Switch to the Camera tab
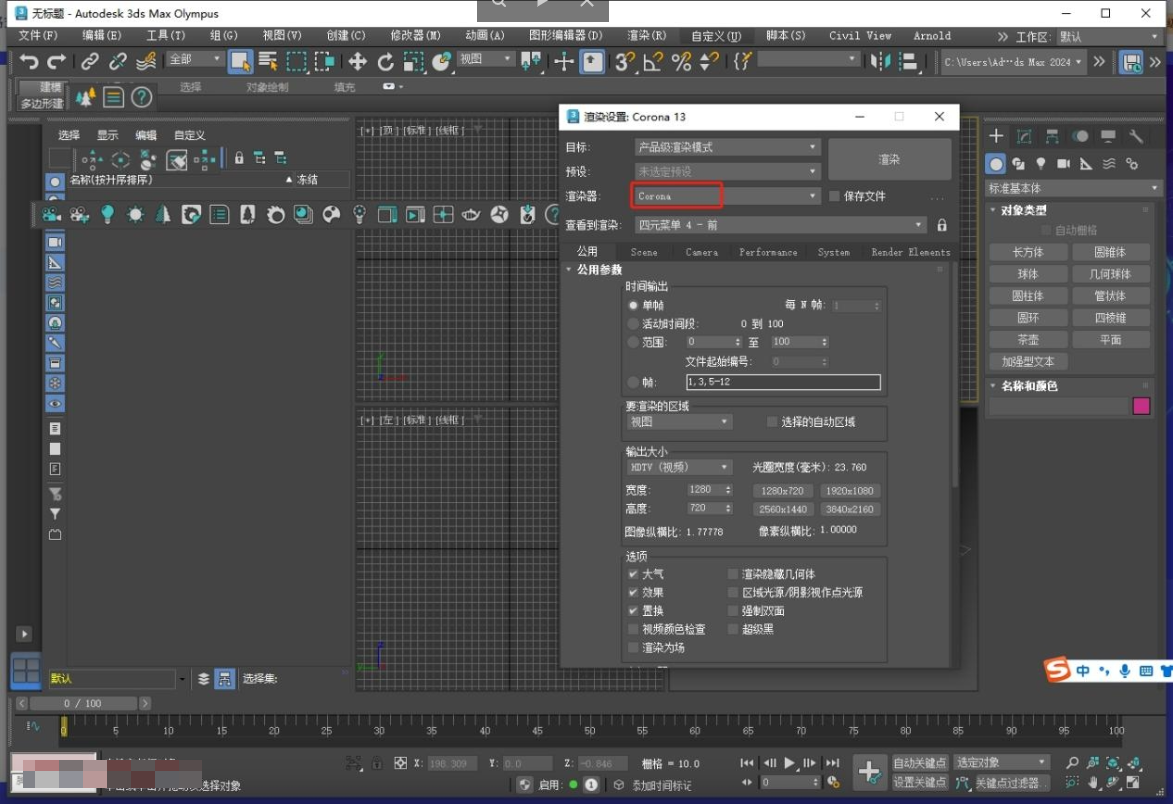 click(x=701, y=252)
